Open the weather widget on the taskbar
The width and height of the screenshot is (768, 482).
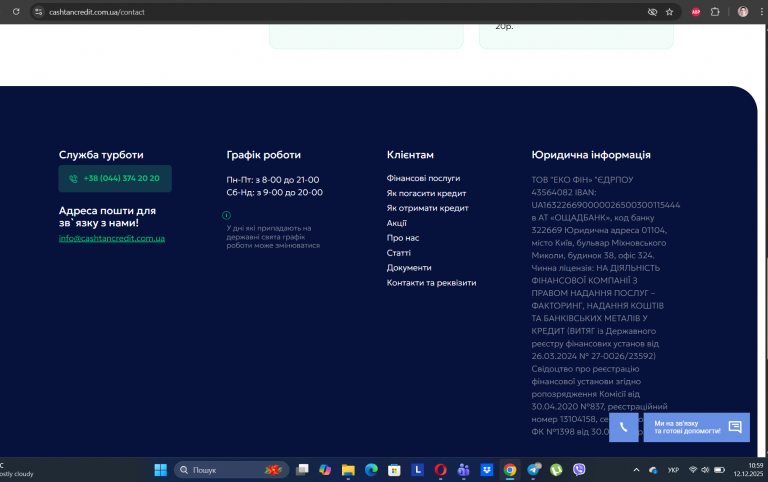17,470
